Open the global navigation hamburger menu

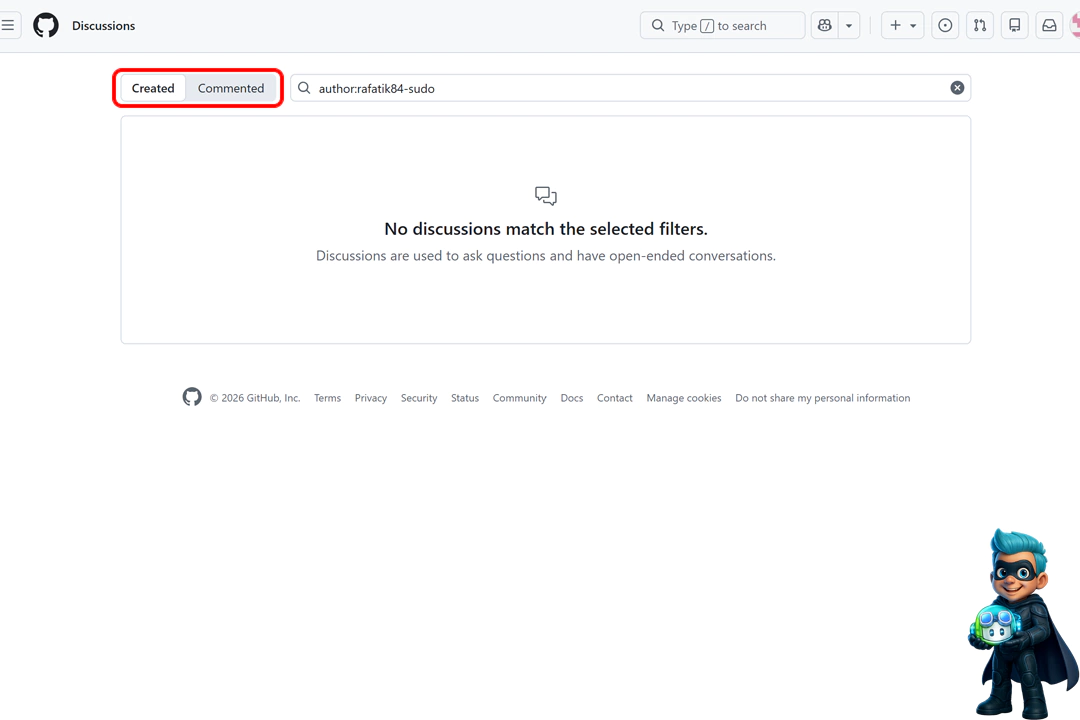click(8, 25)
